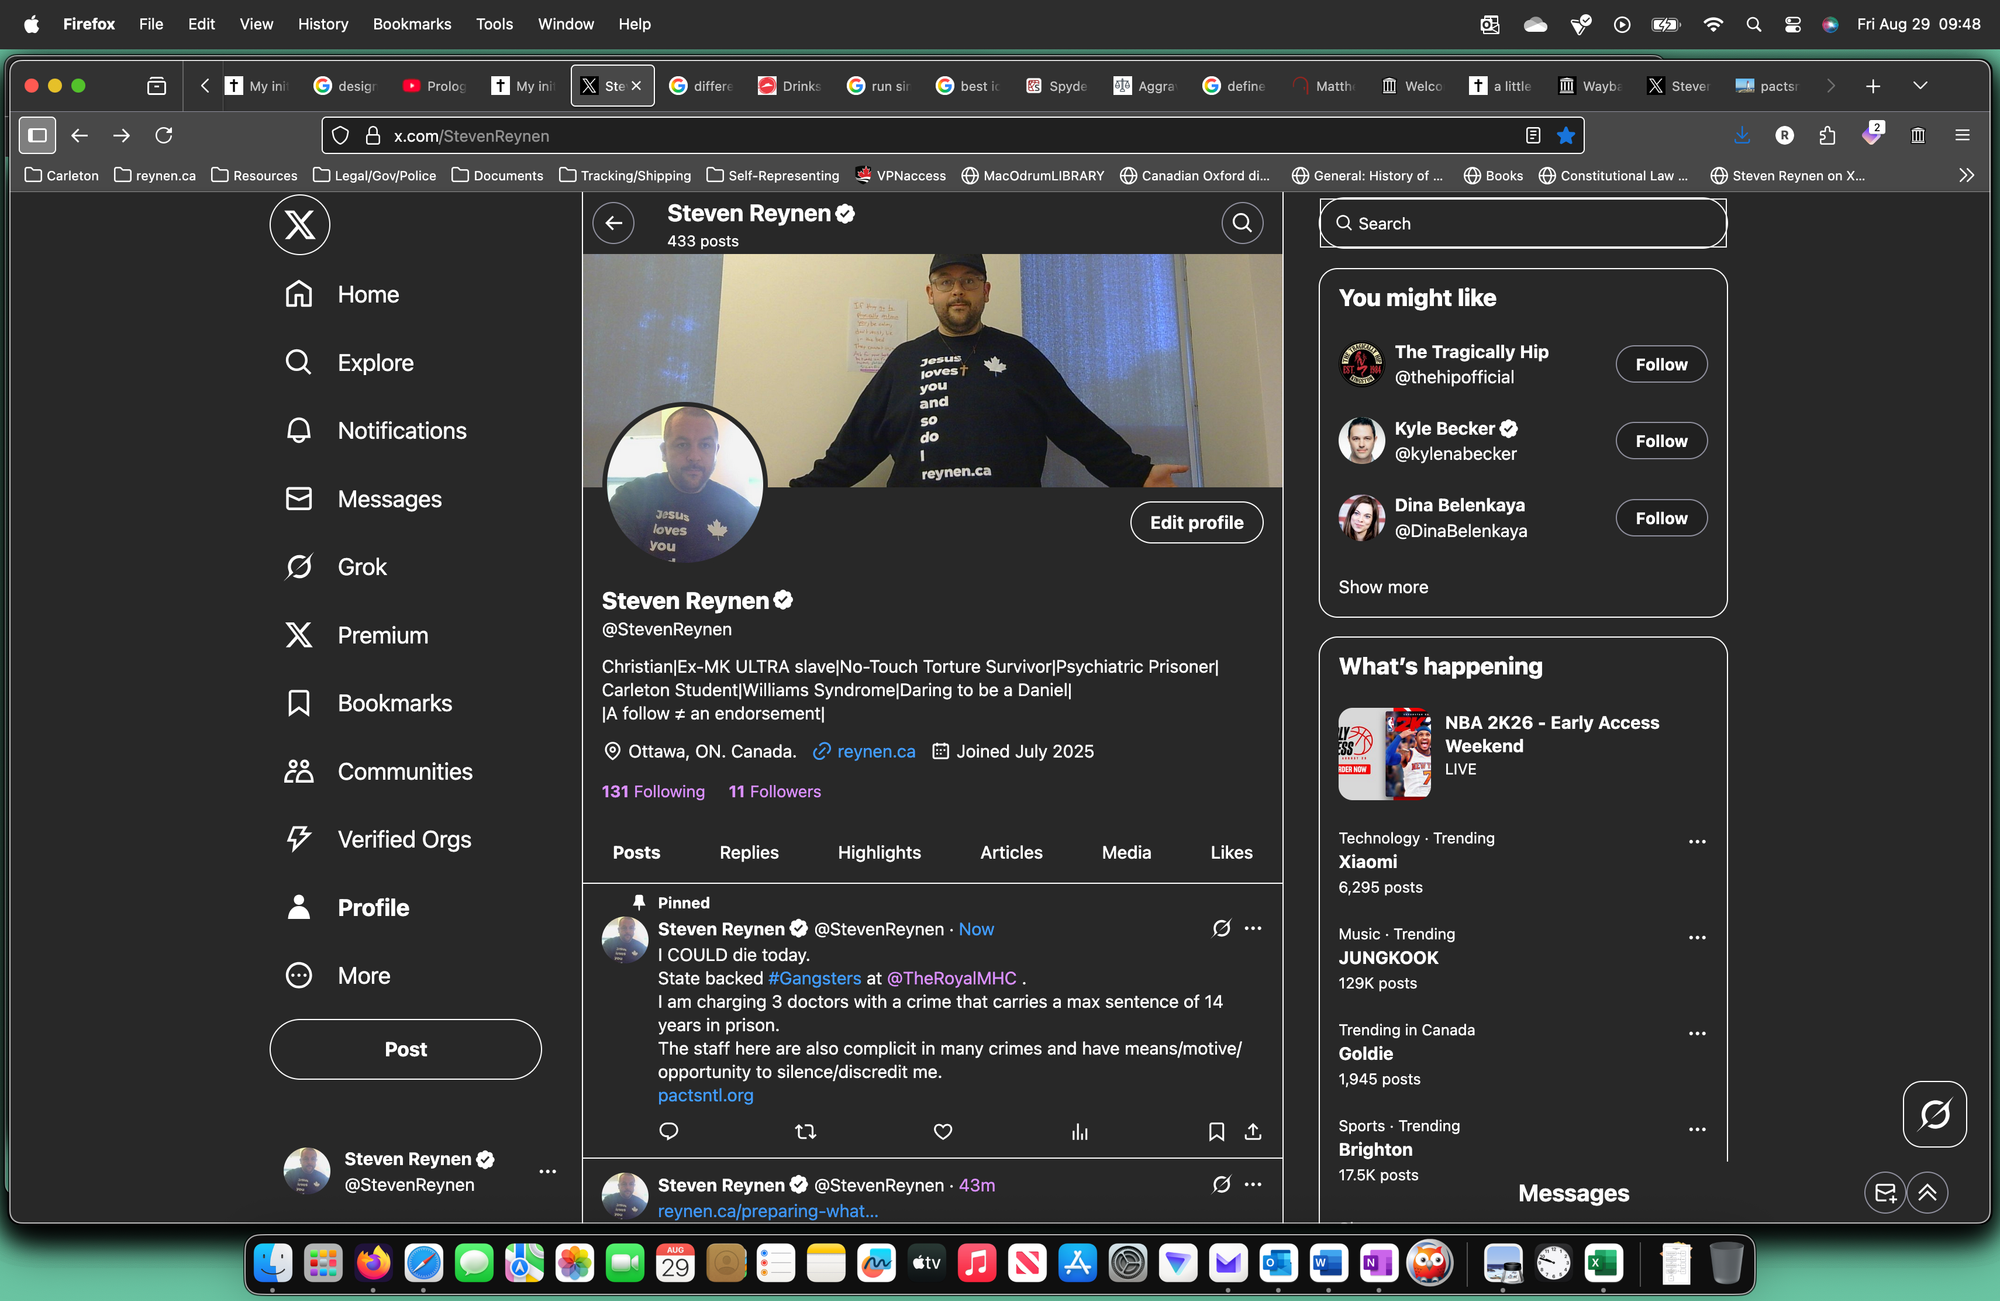Viewport: 2000px width, 1301px height.
Task: Show more bookmarks toolbar items
Action: (1966, 175)
